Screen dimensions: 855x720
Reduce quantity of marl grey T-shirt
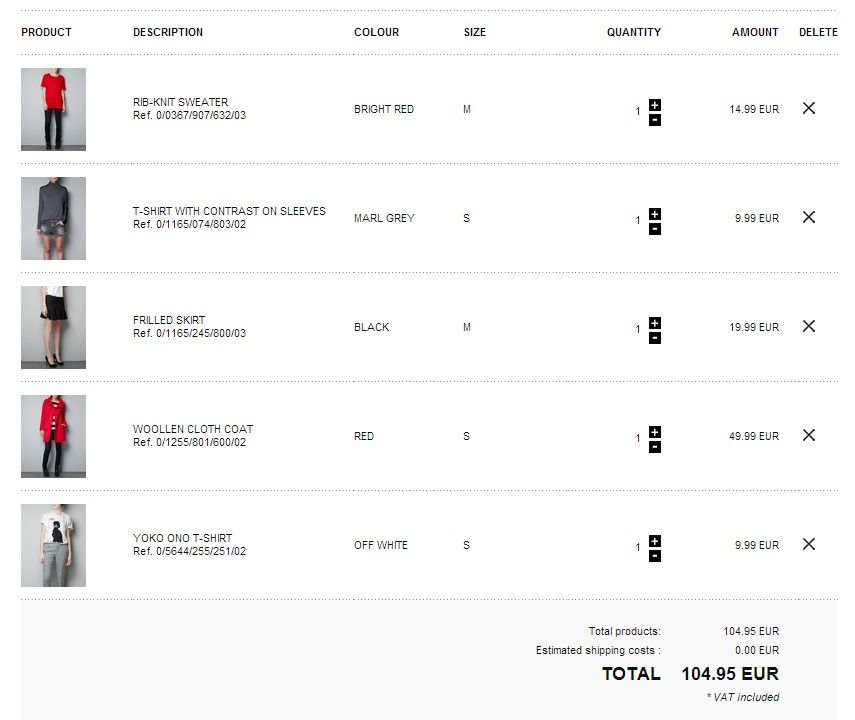(655, 229)
